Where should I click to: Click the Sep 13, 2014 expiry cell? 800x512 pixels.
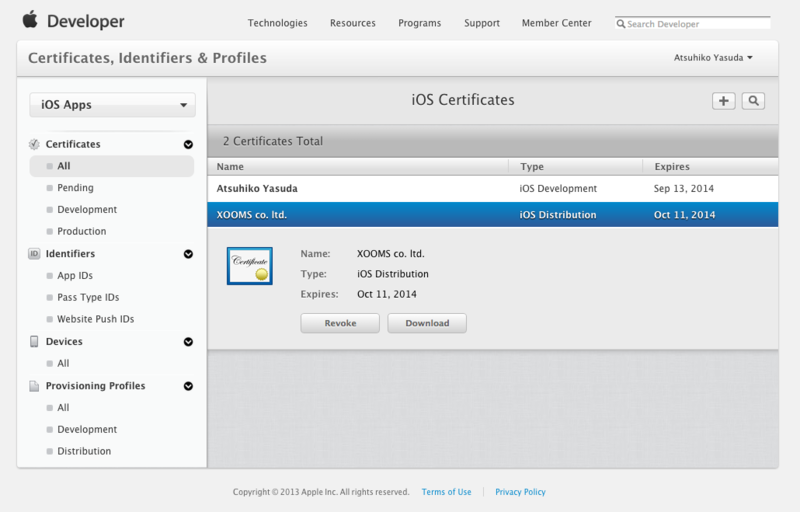tap(684, 189)
